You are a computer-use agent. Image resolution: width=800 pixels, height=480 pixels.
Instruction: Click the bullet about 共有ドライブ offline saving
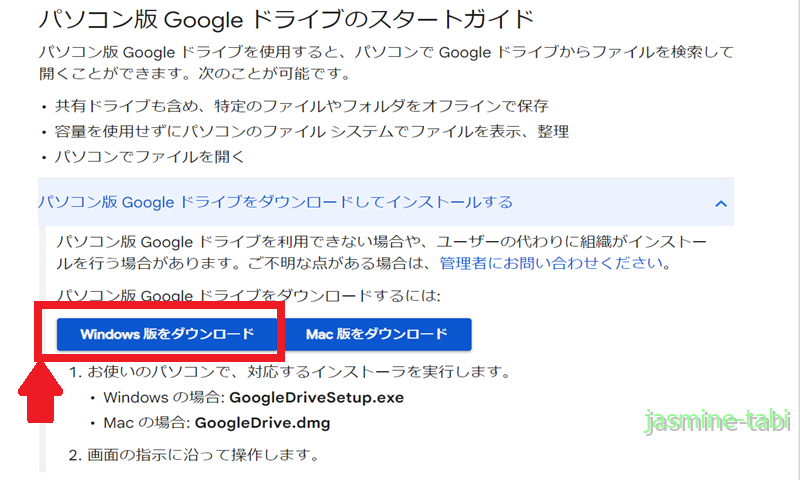pyautogui.click(x=301, y=106)
